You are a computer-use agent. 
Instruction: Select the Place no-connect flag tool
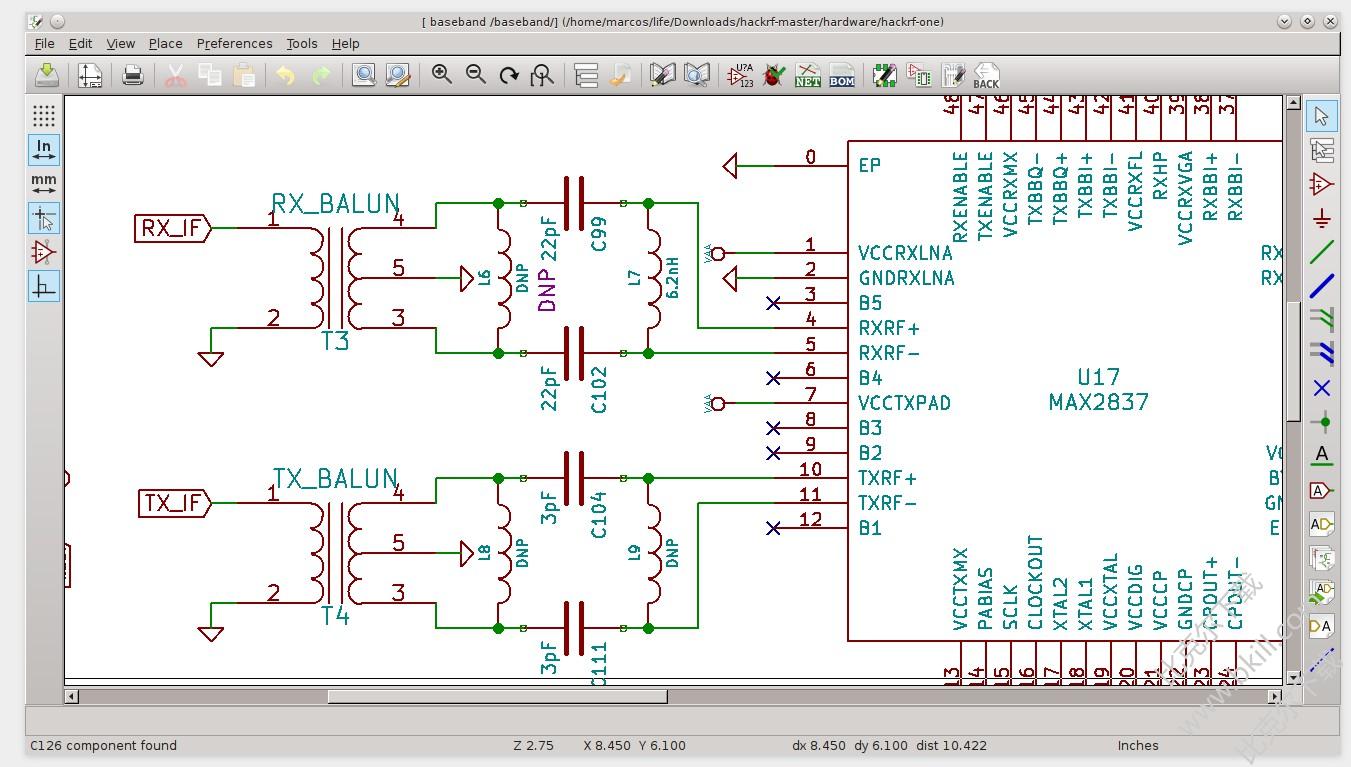1322,388
